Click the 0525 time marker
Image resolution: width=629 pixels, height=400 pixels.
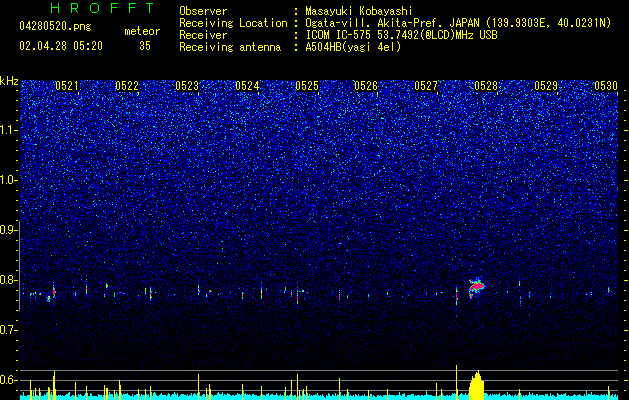pos(307,86)
